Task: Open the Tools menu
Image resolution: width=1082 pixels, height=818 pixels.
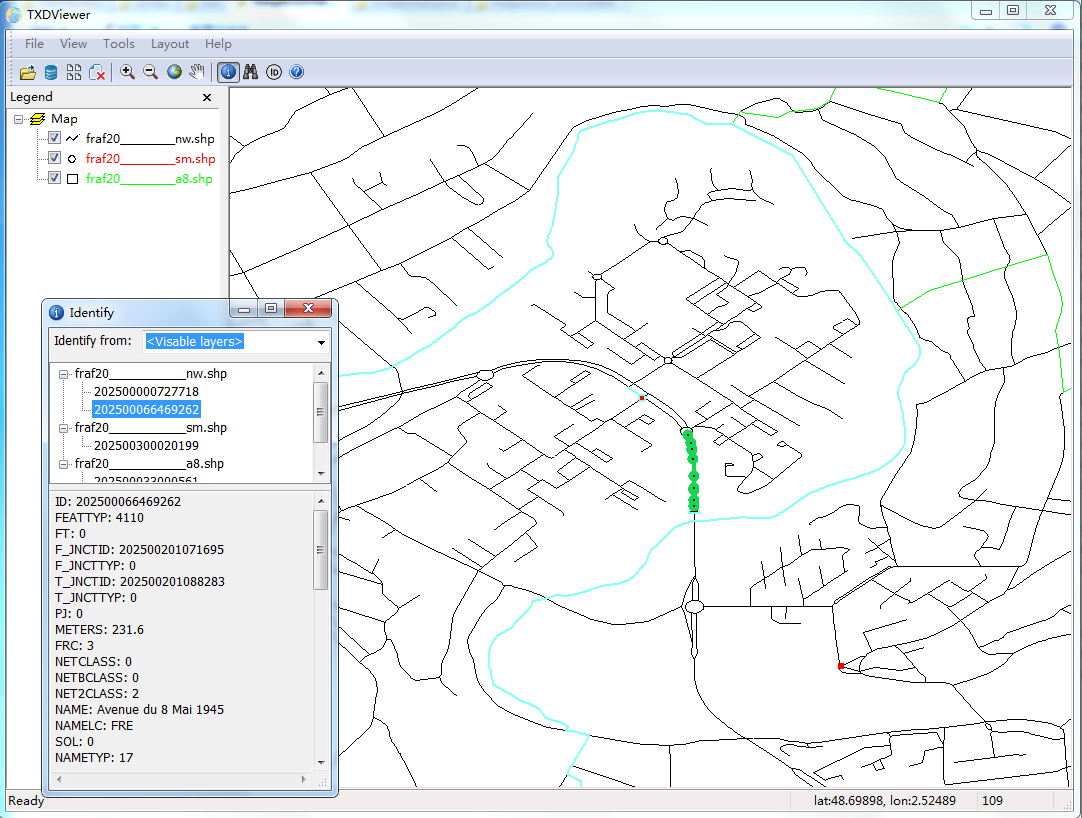Action: pyautogui.click(x=119, y=44)
